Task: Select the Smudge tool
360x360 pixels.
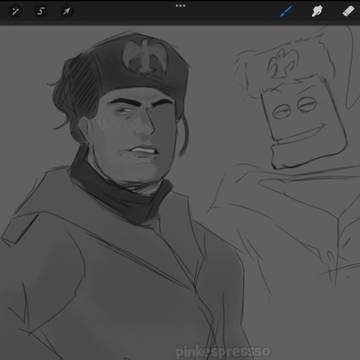Action: (x=317, y=11)
